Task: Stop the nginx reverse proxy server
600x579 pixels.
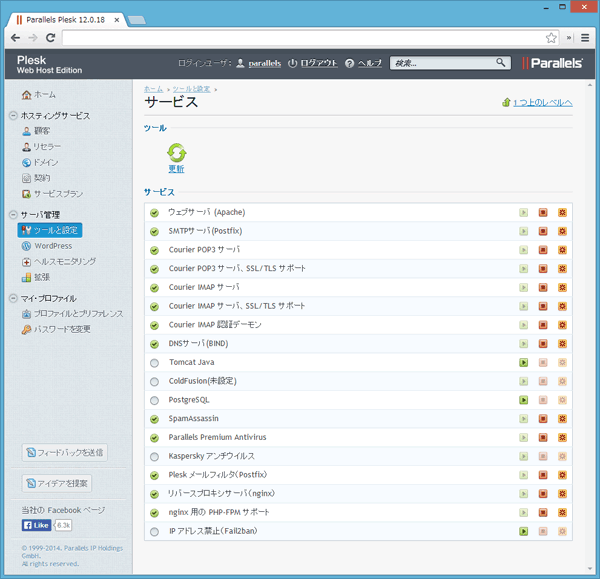Action: (x=543, y=494)
